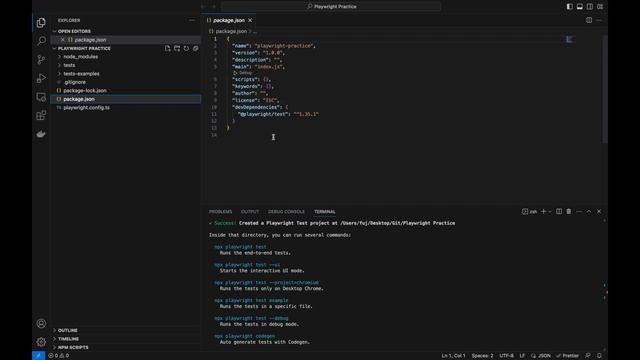Open errors and warnings count in status bar
Screen dimensions: 640x360
(x=59, y=356)
